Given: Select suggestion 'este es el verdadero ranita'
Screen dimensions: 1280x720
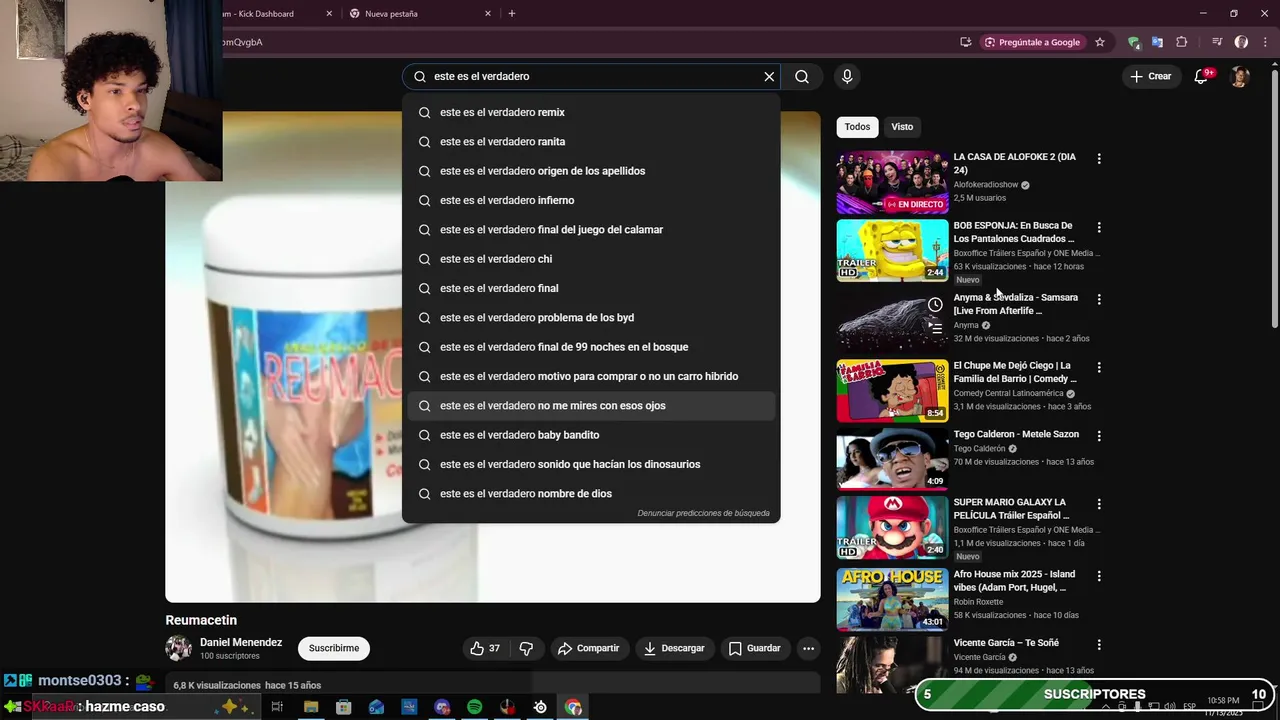Looking at the screenshot, I should (x=591, y=141).
